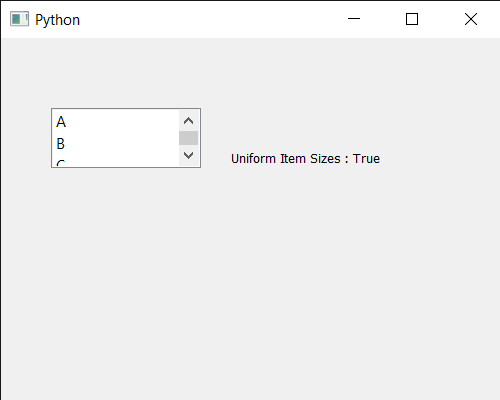
Task: Click the Uniform Item Sizes label
Action: pyautogui.click(x=305, y=159)
